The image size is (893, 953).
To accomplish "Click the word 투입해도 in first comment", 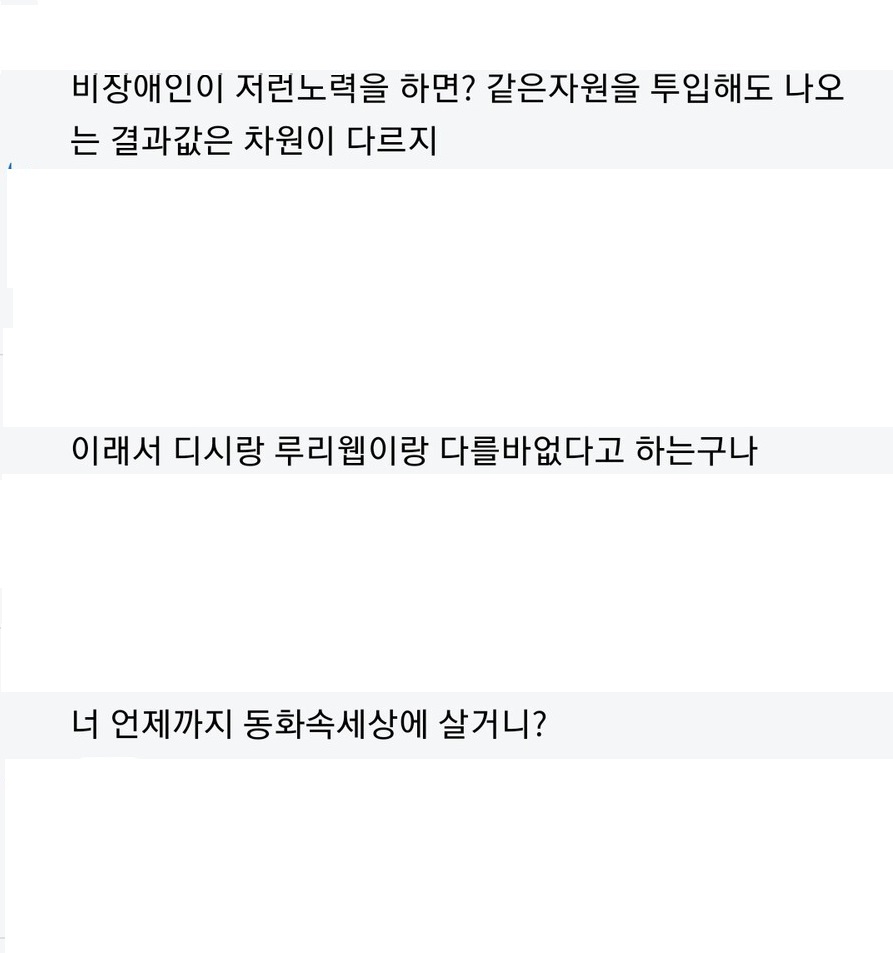I will [x=712, y=89].
